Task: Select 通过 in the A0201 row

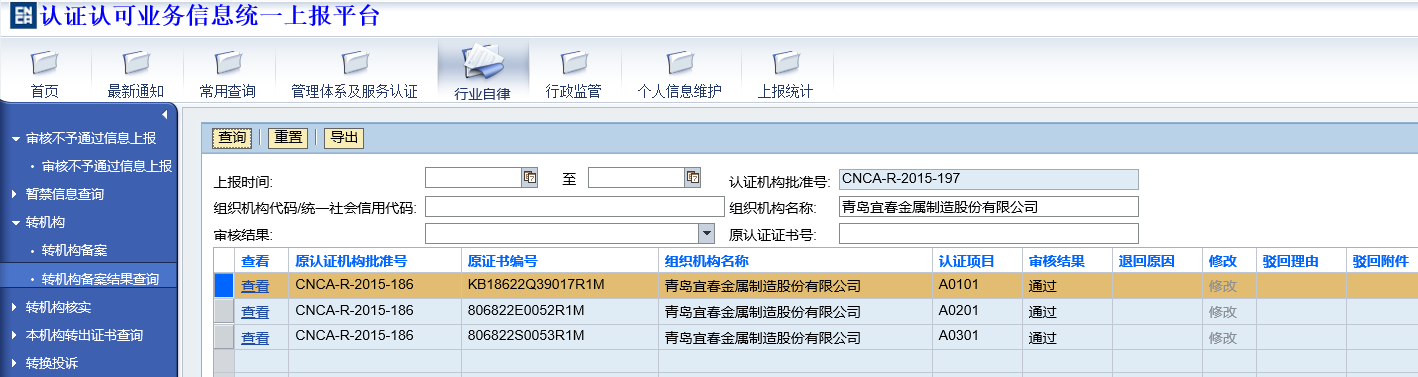Action: [1043, 312]
